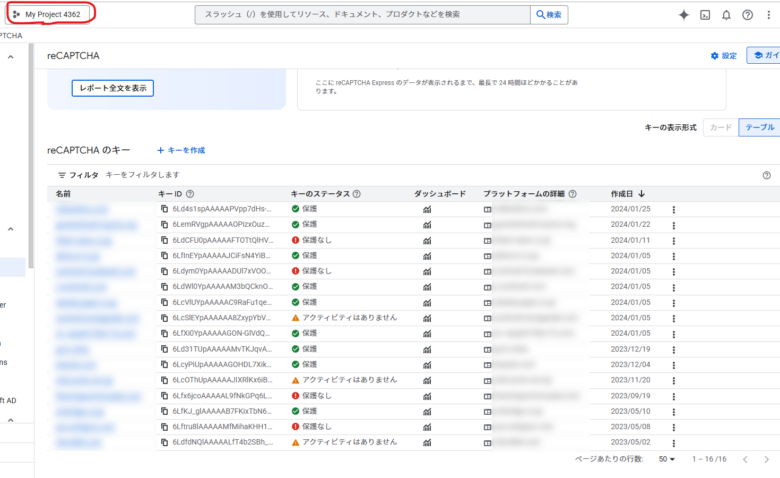The image size is (780, 478).
Task: Copy key ID 6LemRVgpAAAAAOPizxOuz
Action: pos(164,224)
